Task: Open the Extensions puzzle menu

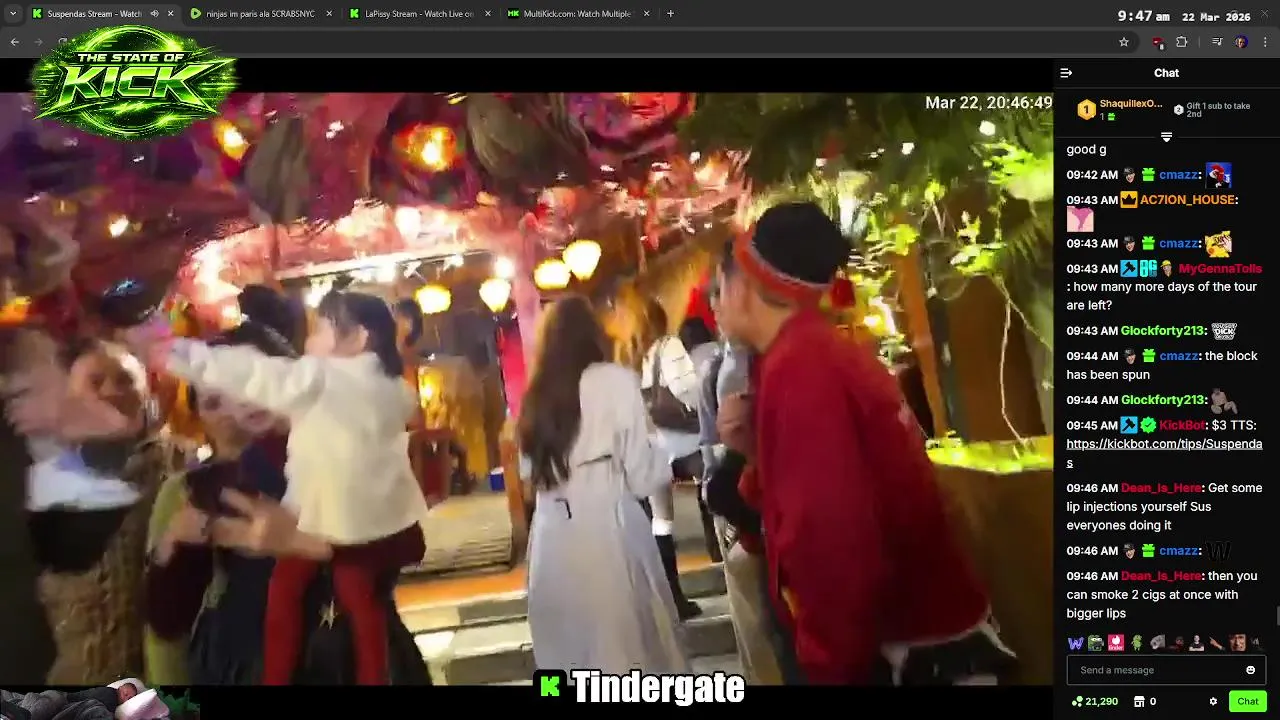Action: point(1181,42)
